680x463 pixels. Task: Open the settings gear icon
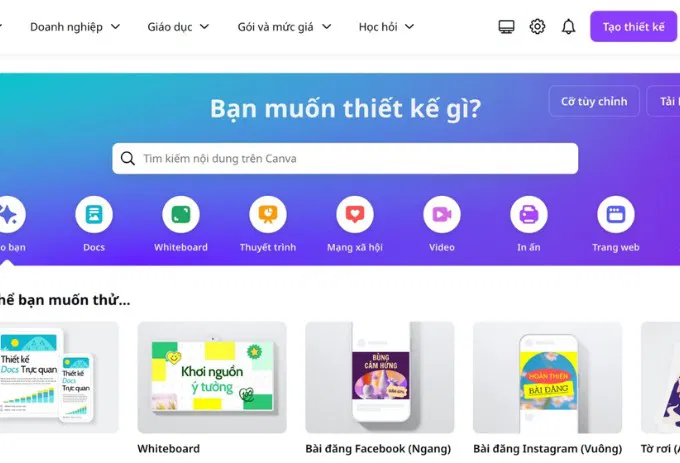click(537, 26)
